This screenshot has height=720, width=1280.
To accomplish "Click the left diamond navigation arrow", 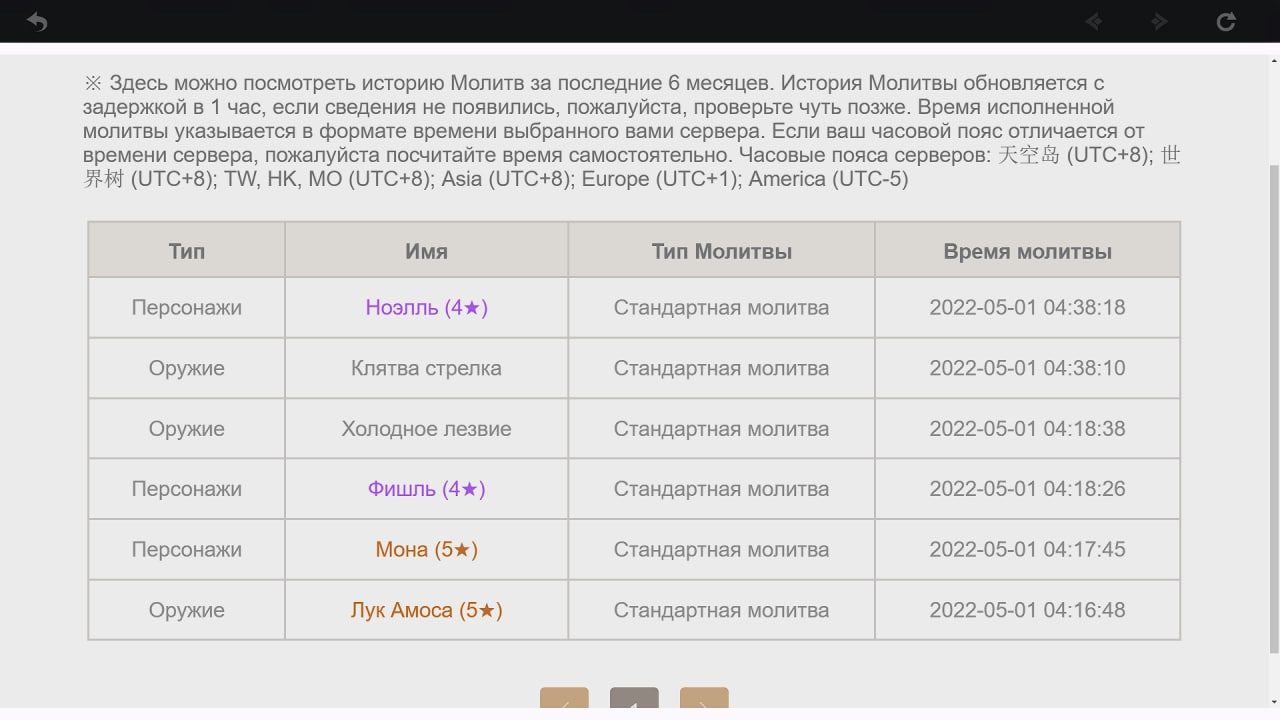I will click(x=1094, y=21).
